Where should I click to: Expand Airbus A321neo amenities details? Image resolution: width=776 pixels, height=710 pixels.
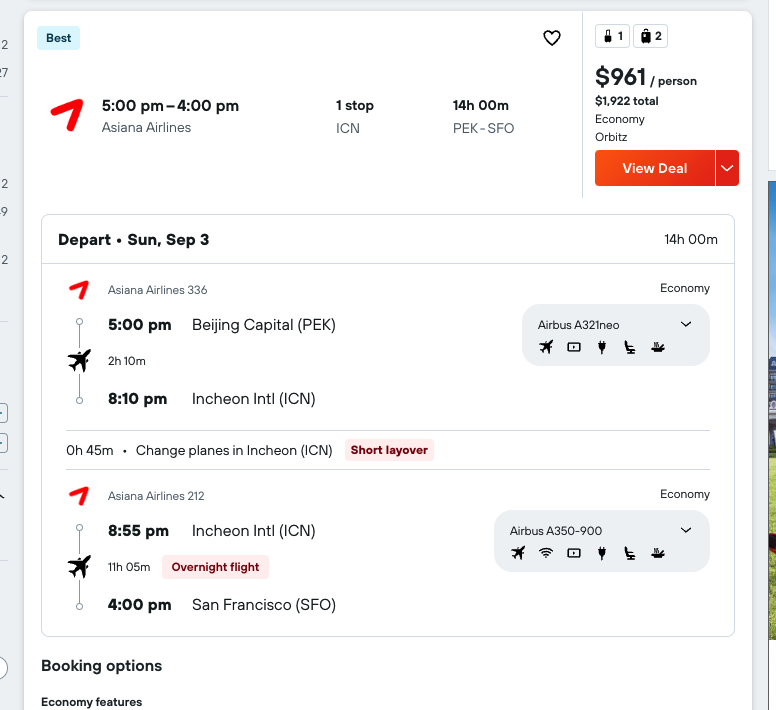pyautogui.click(x=685, y=325)
